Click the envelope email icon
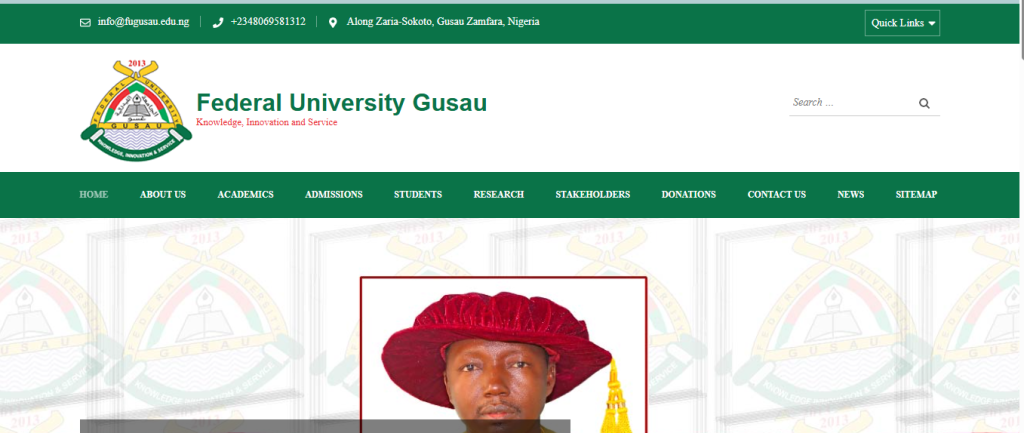The height and width of the screenshot is (433, 1024). click(85, 23)
